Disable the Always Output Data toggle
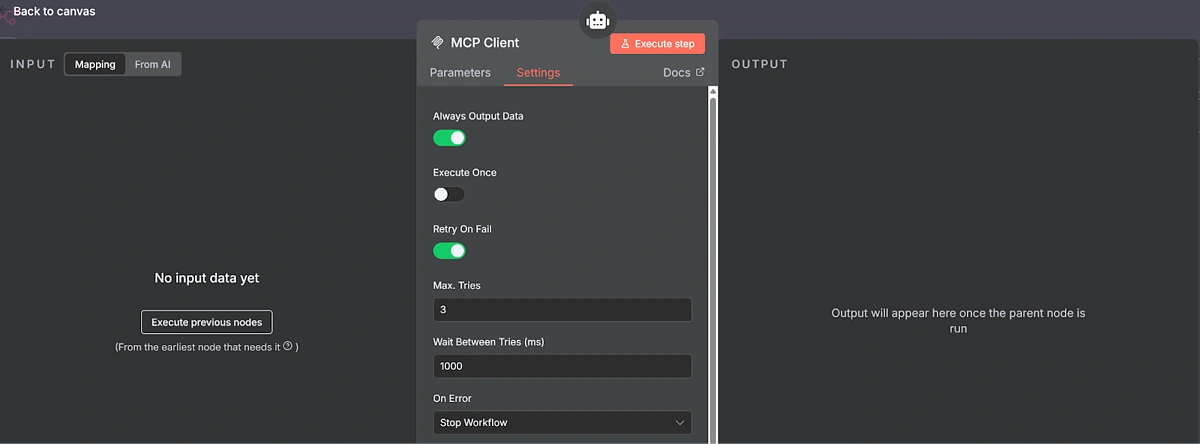 (x=449, y=138)
